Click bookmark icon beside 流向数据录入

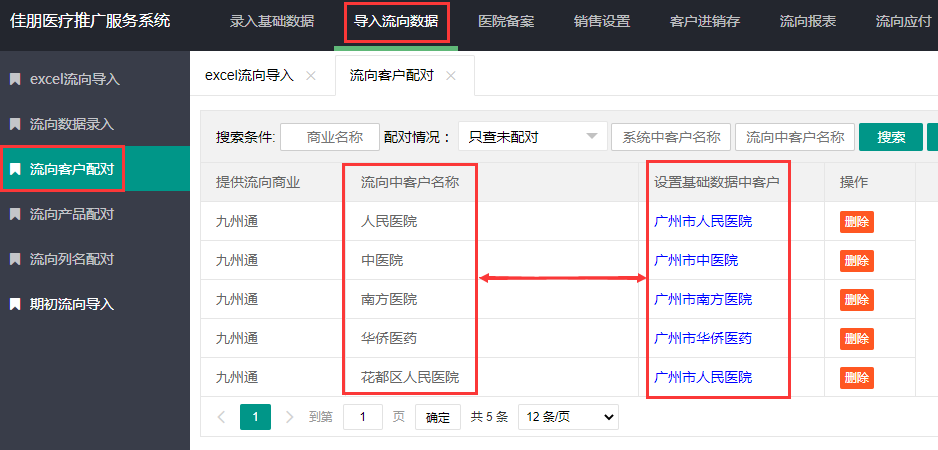15,124
